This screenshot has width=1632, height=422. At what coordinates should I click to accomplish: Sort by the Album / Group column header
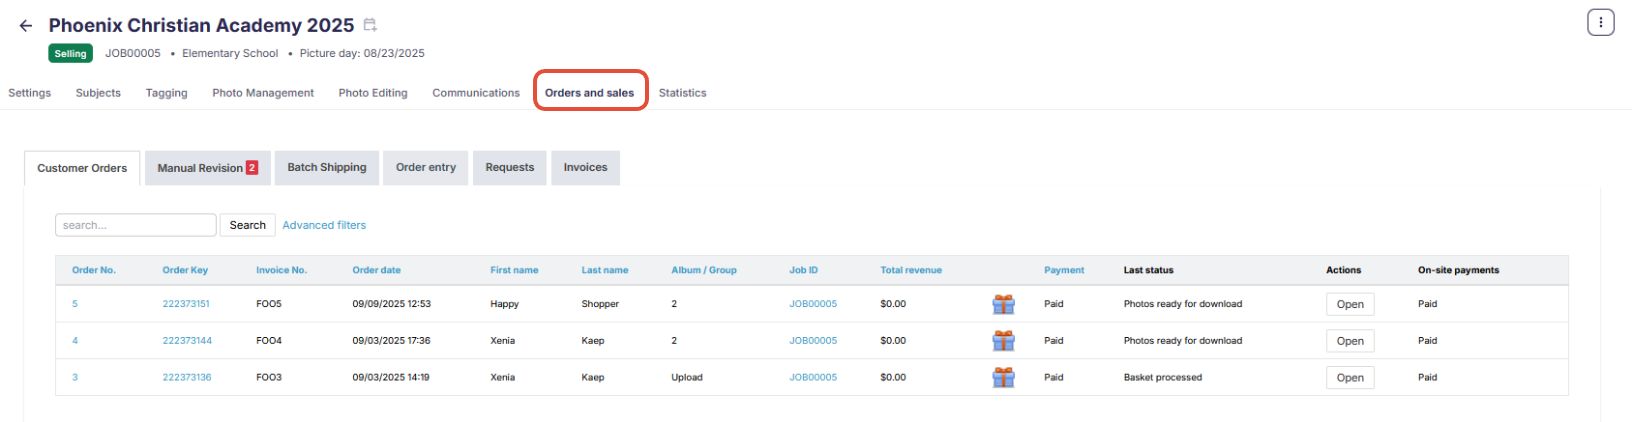coord(704,270)
